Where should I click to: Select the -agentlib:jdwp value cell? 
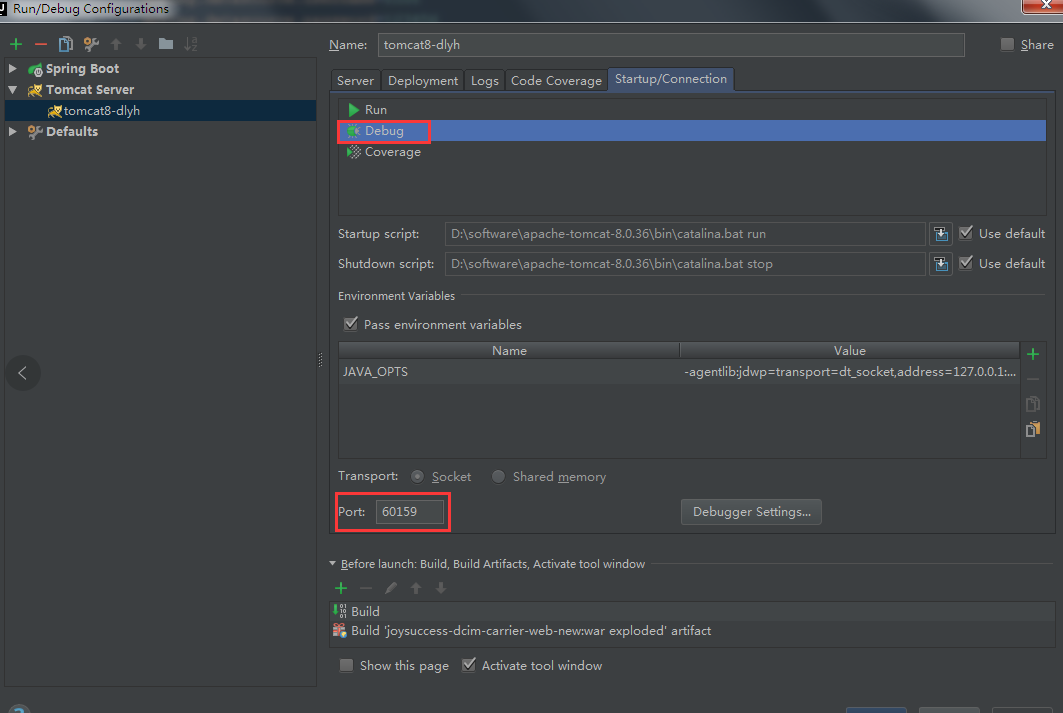[x=849, y=372]
